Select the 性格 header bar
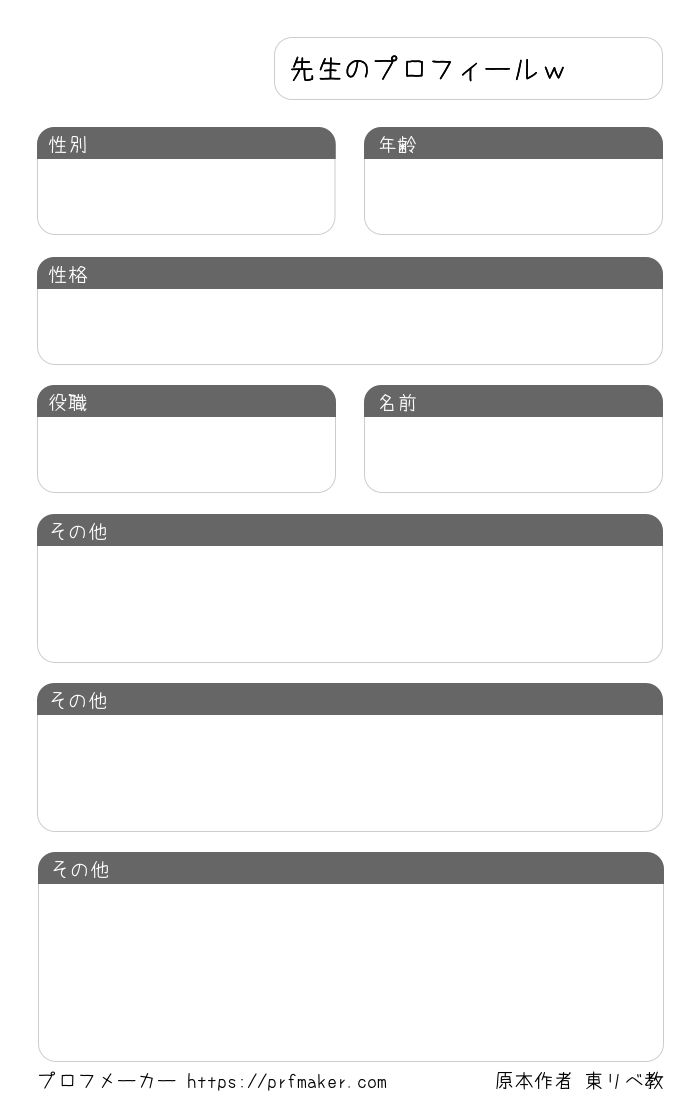Screen dimensions: 700x1100 point(350,274)
